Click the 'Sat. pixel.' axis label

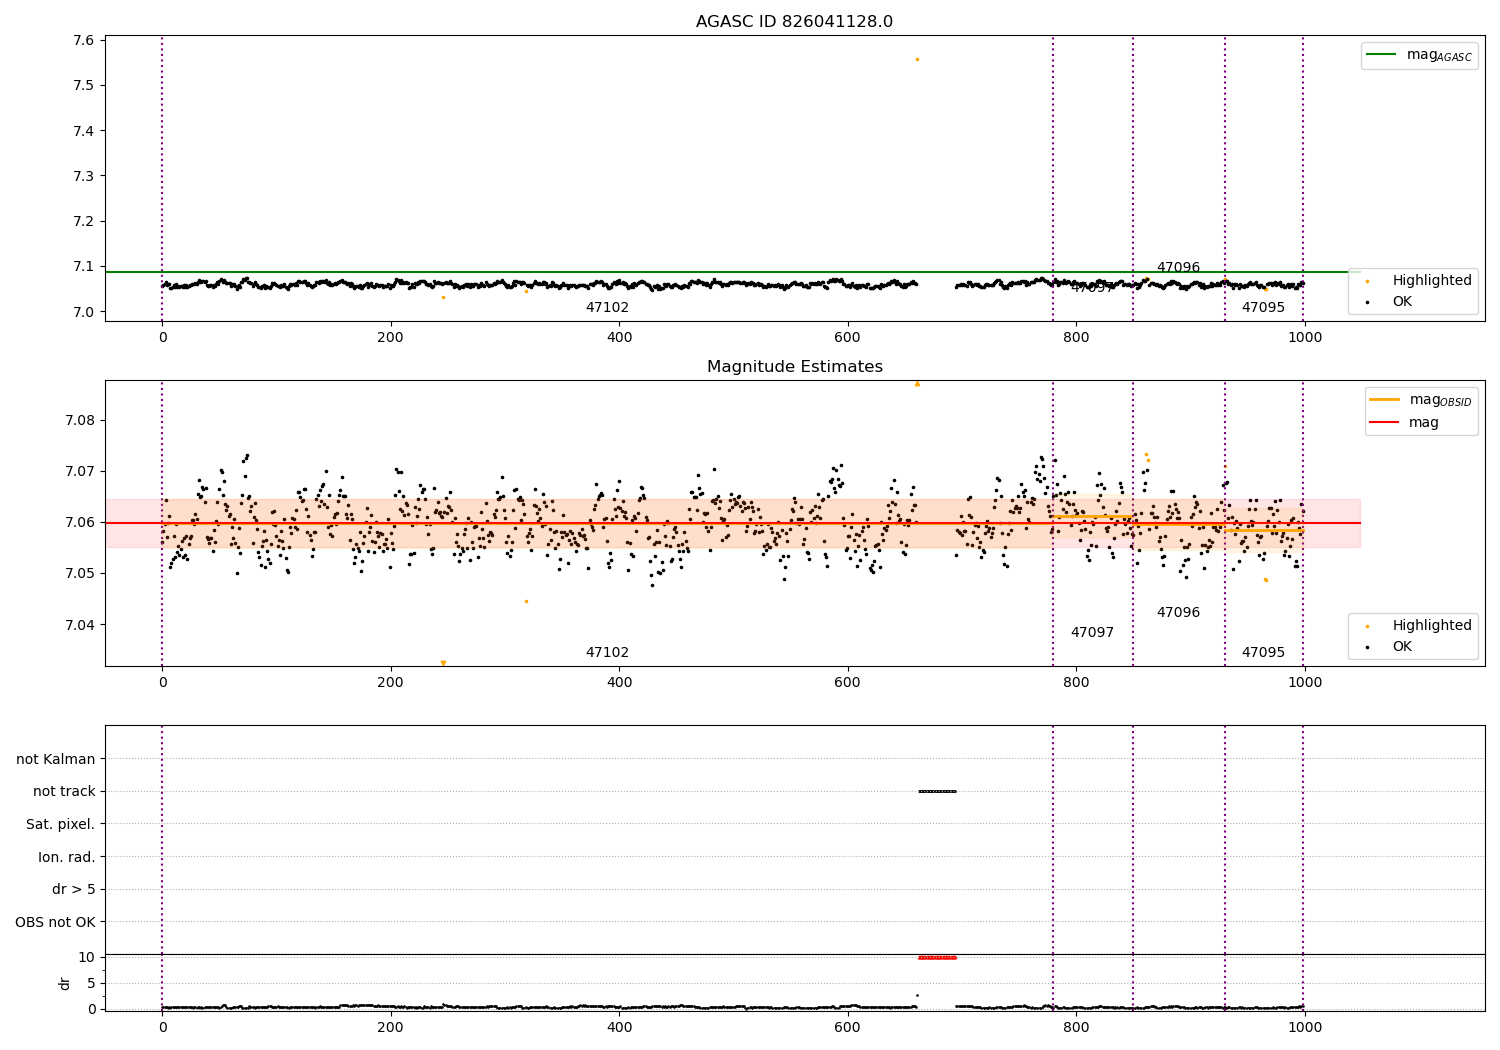(60, 825)
